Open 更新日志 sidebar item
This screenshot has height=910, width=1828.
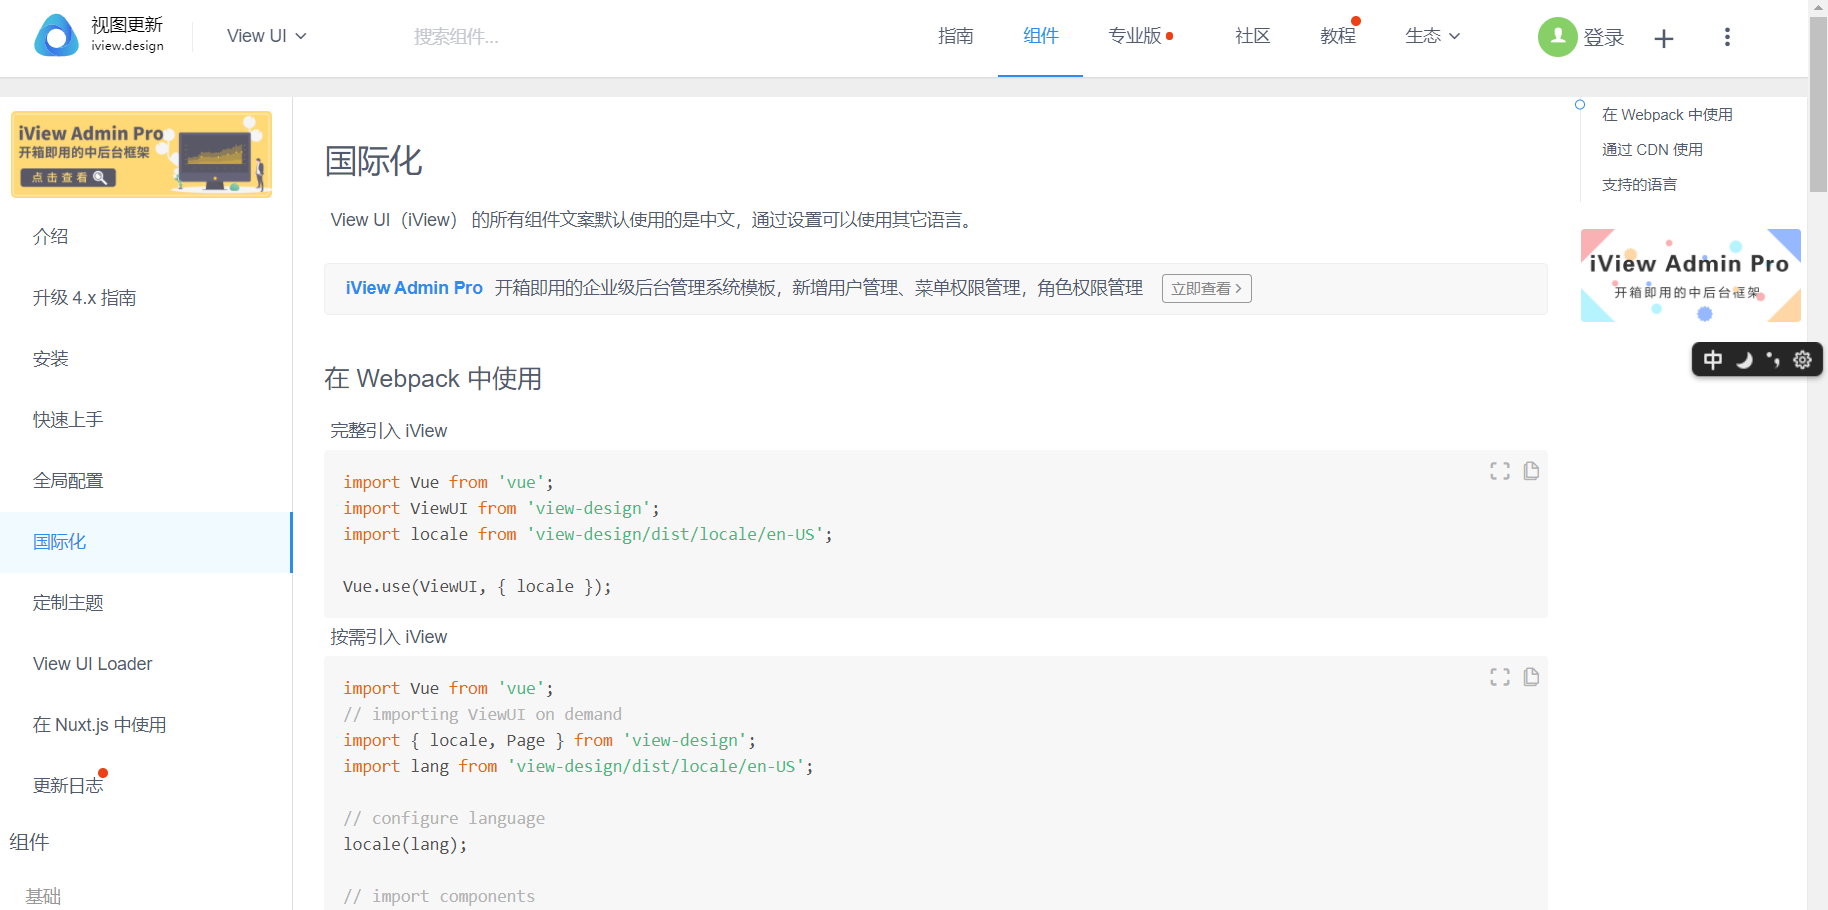(146, 786)
